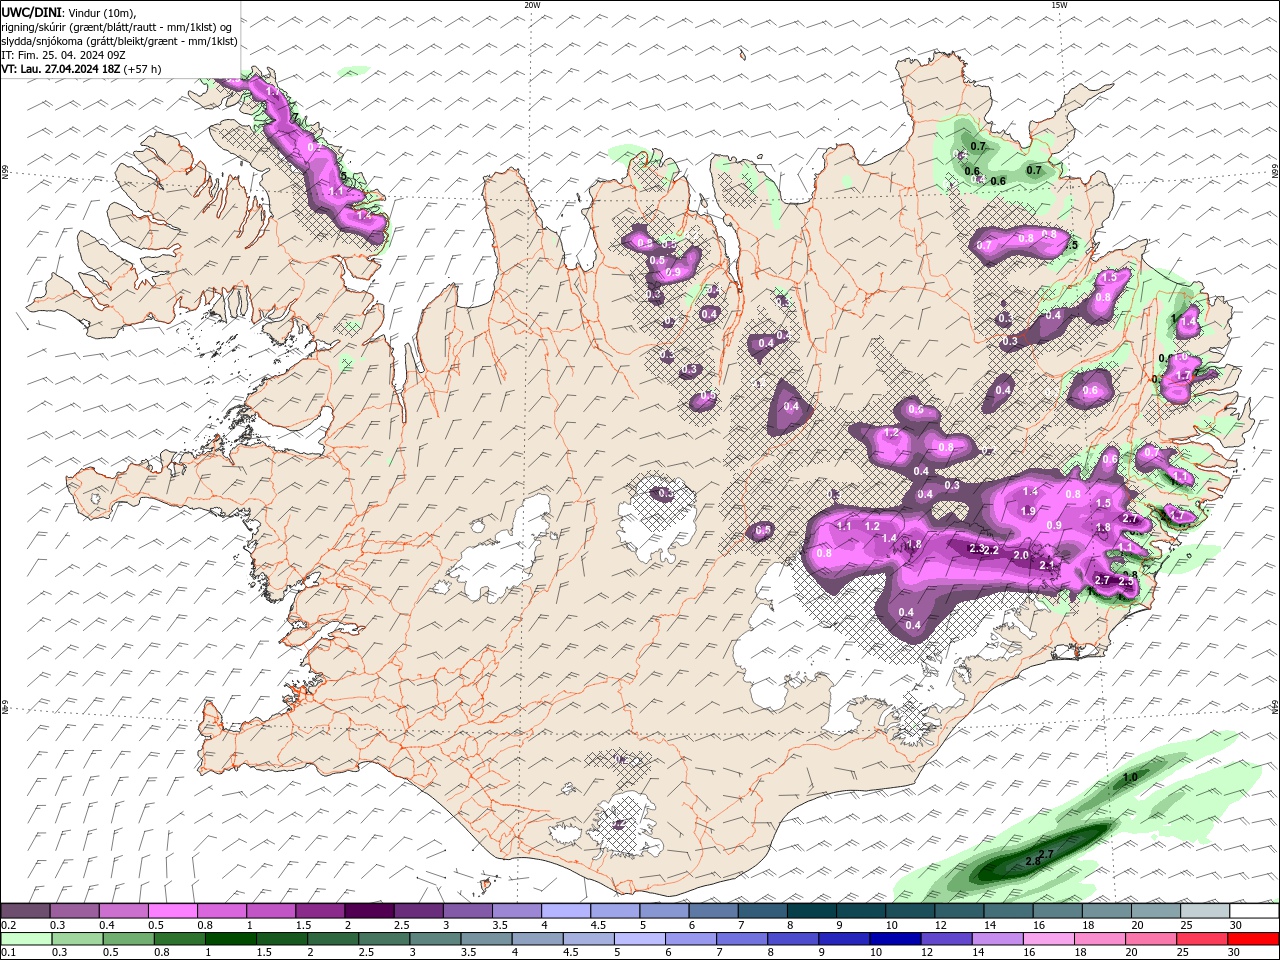Pick the bright red 30 swatch in lower legend

(x=1253, y=939)
